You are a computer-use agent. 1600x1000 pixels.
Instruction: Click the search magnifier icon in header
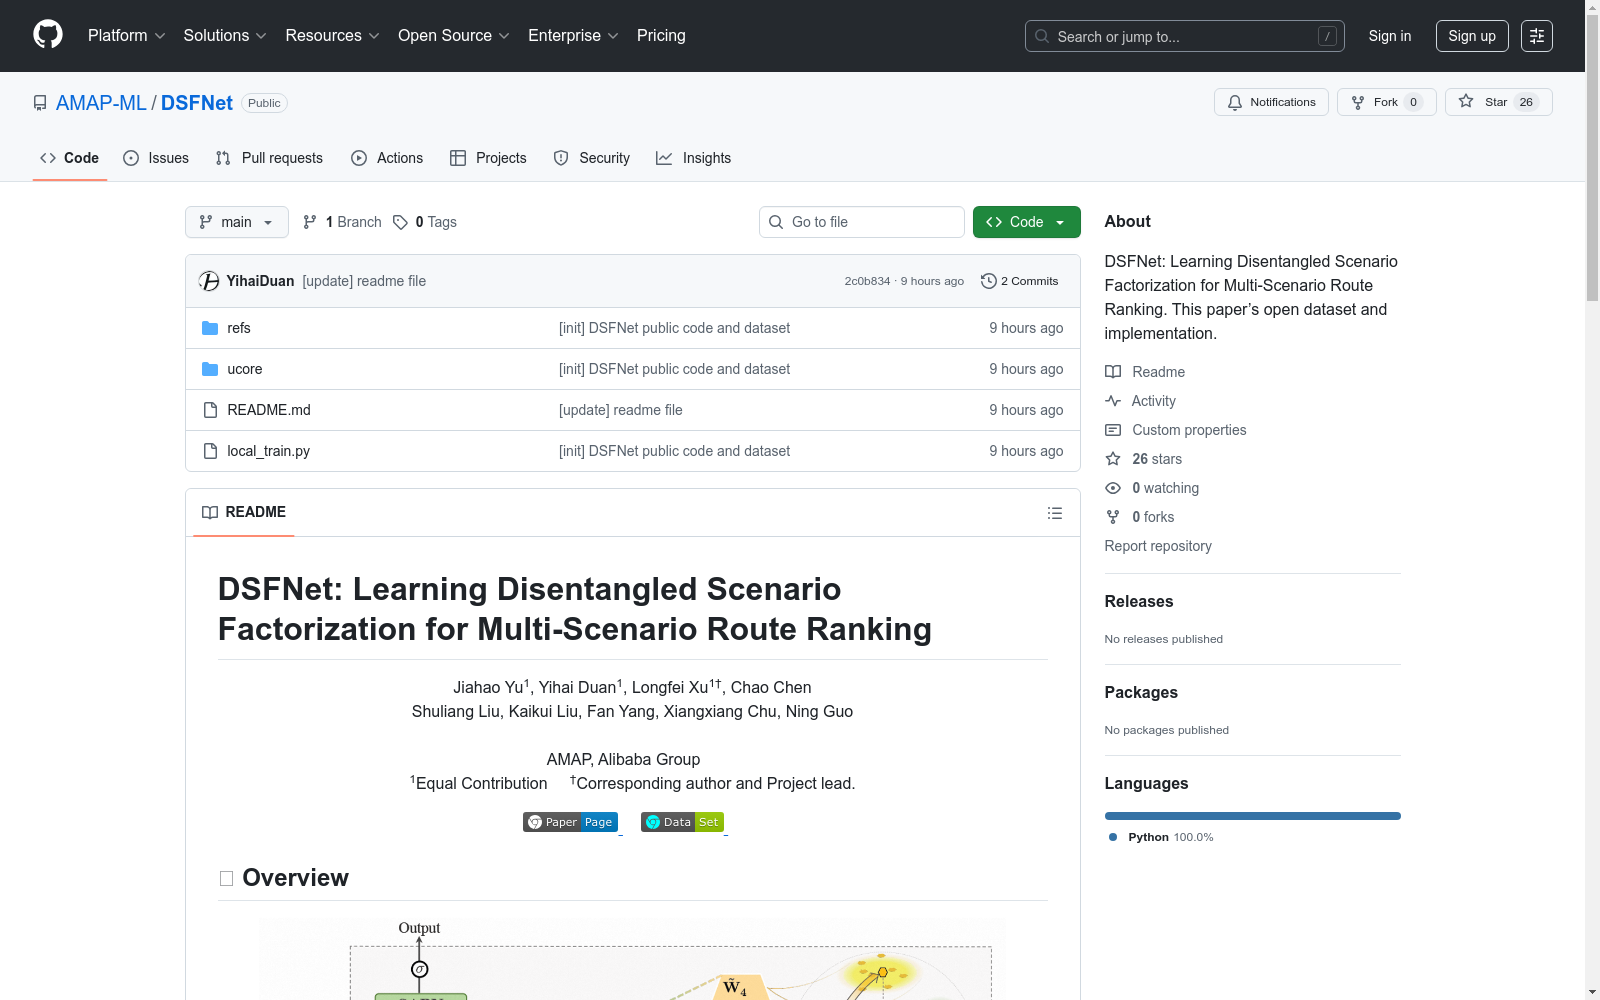pos(1042,36)
